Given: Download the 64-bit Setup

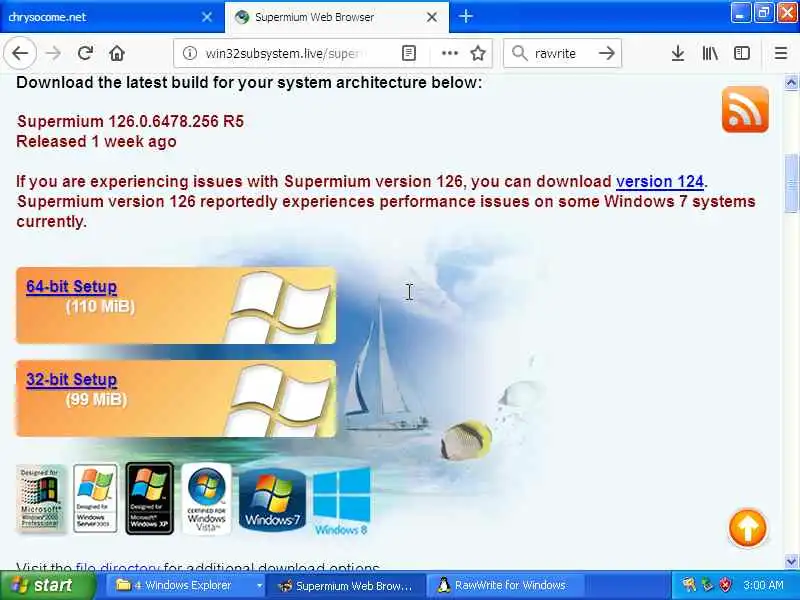Looking at the screenshot, I should (71, 286).
